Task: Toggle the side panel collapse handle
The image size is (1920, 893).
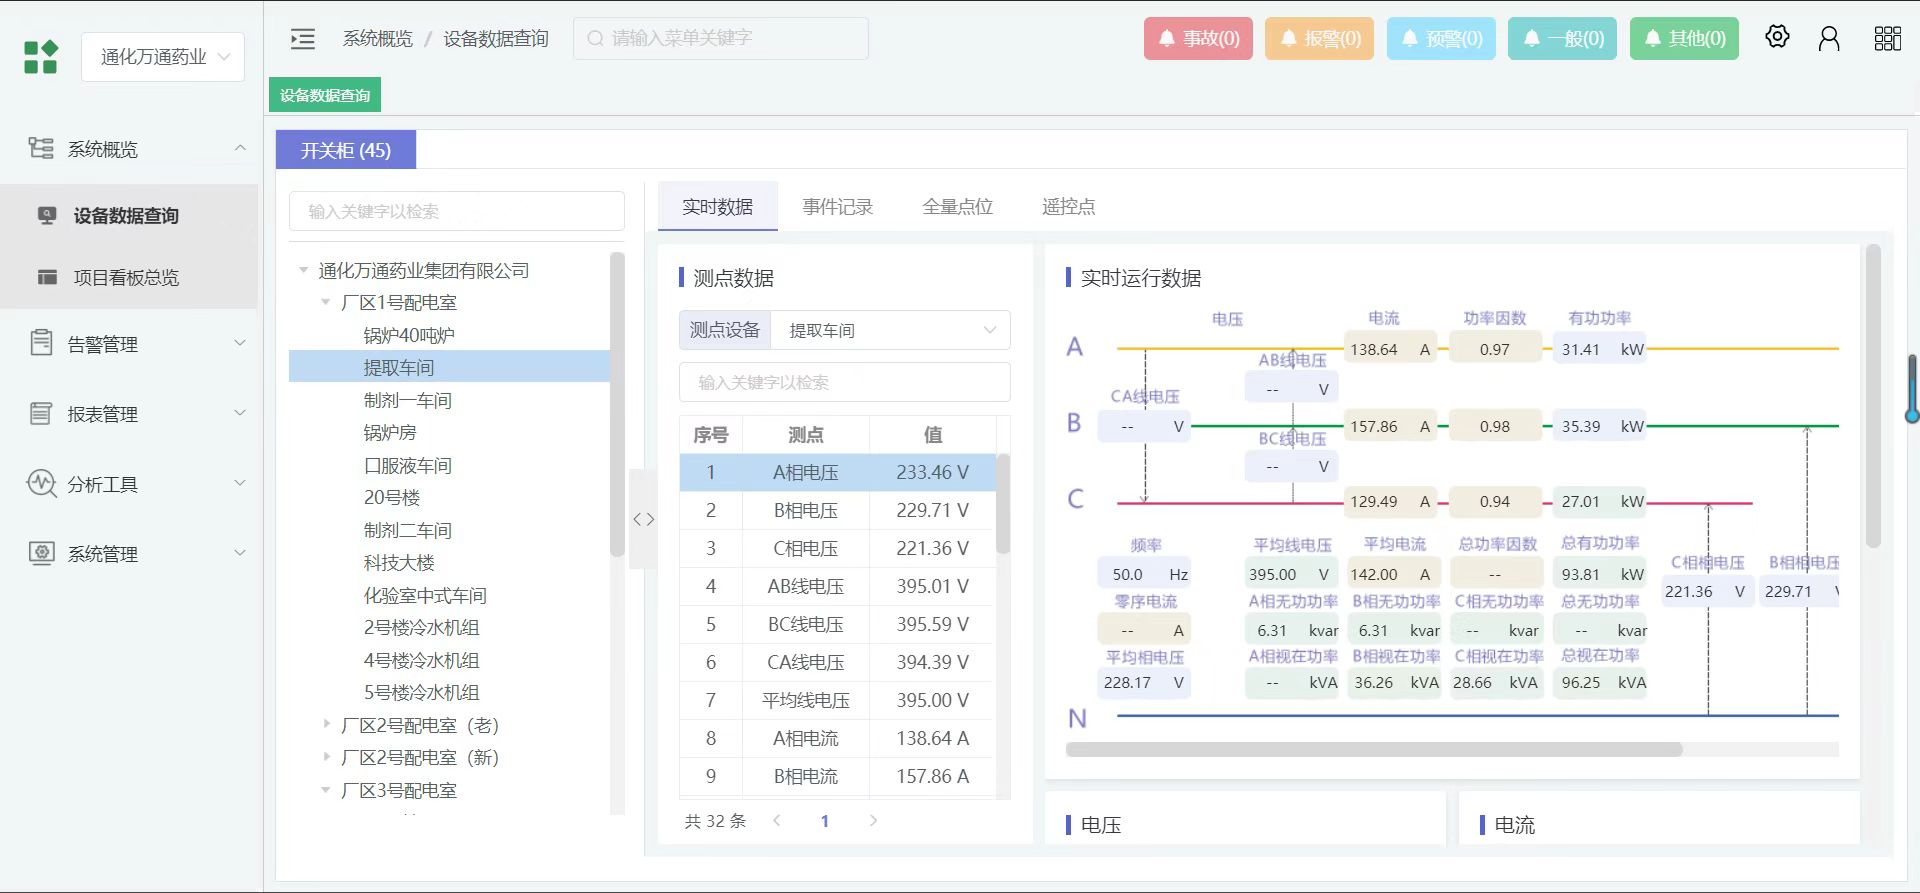Action: click(643, 519)
